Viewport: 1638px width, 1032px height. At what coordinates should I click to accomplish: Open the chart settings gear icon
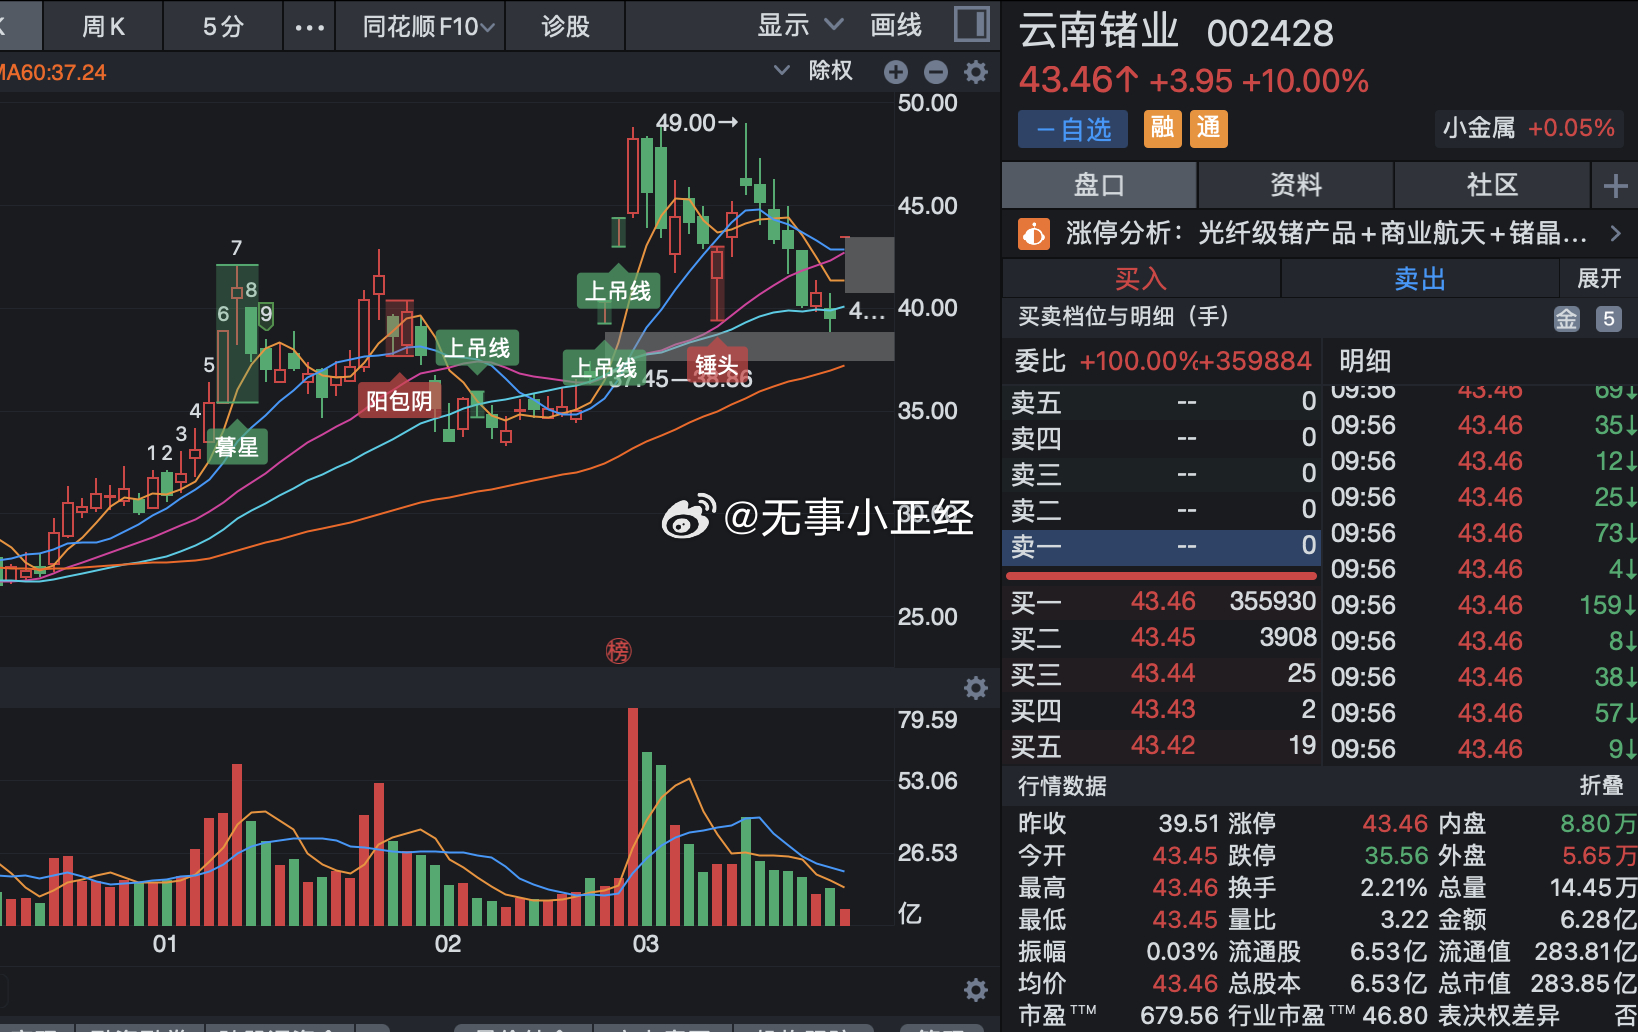tap(976, 71)
